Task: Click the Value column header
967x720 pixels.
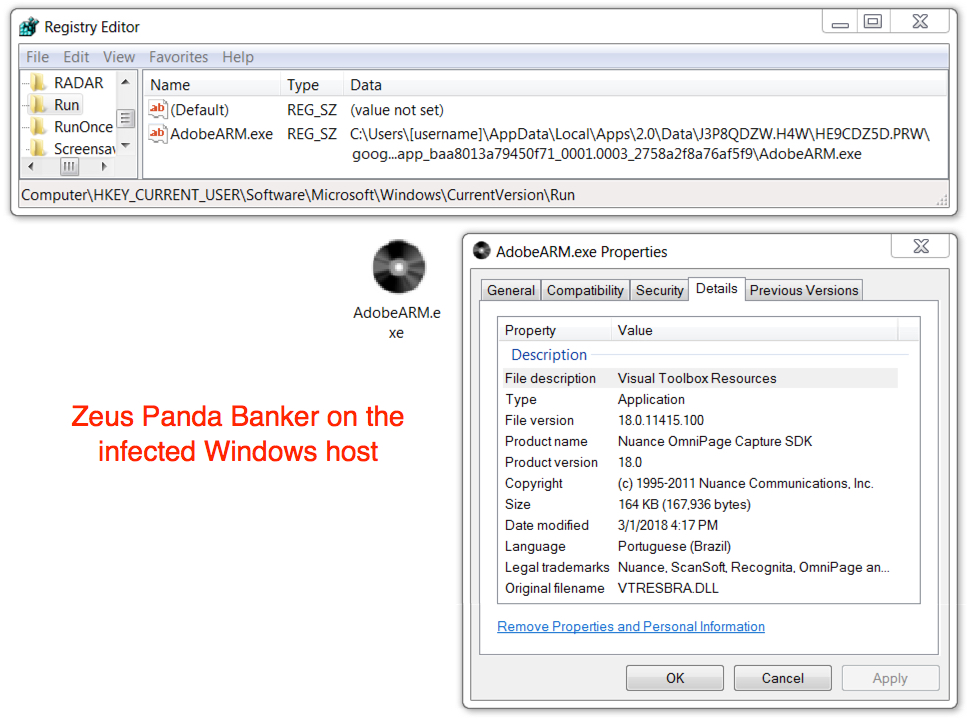Action: coord(755,330)
